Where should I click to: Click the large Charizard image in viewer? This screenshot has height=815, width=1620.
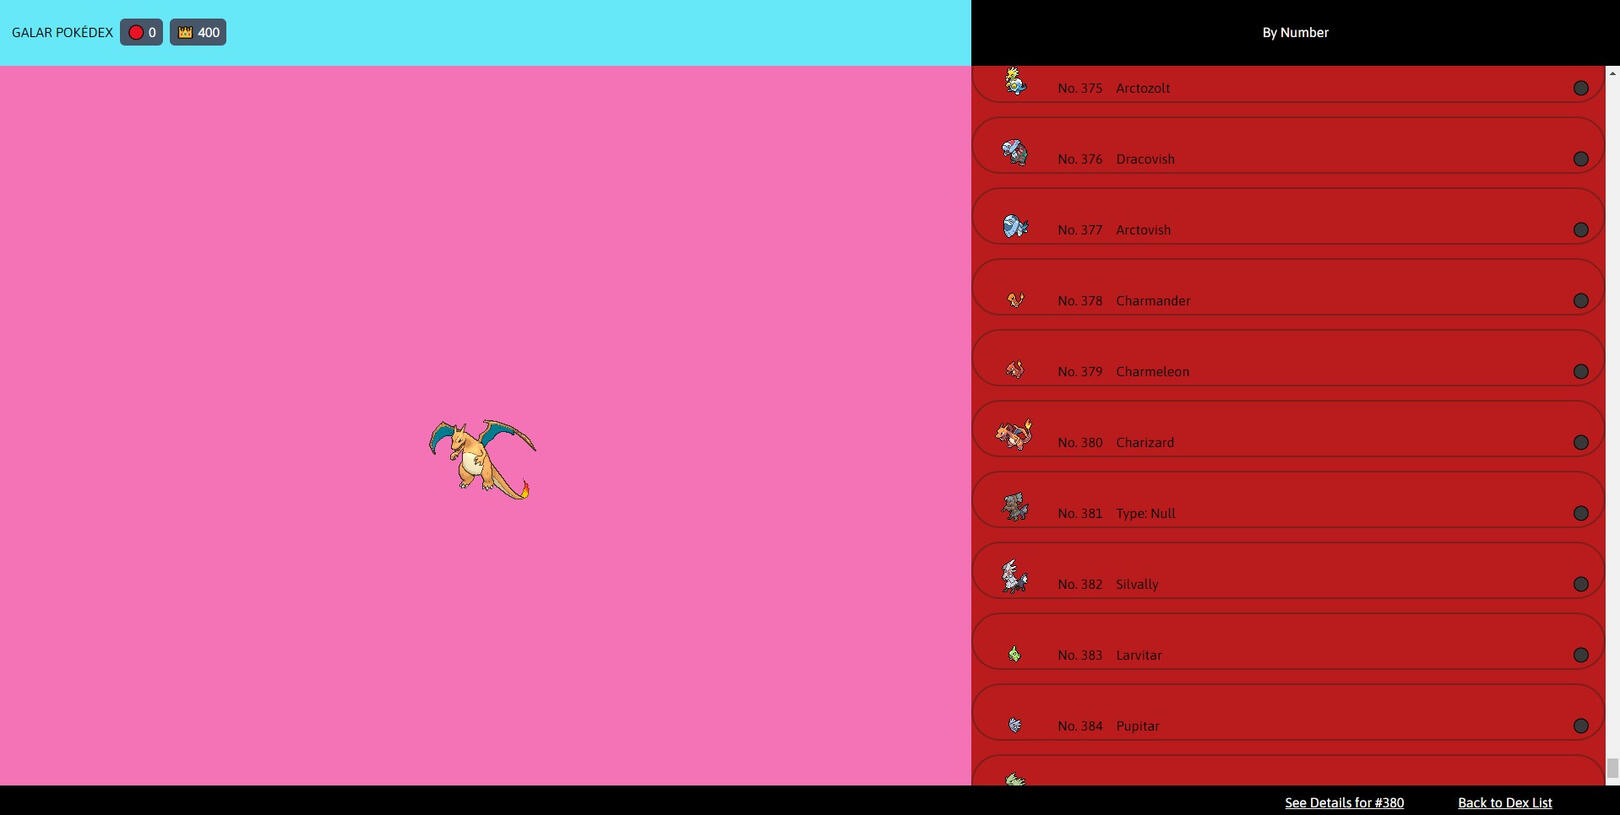[482, 459]
